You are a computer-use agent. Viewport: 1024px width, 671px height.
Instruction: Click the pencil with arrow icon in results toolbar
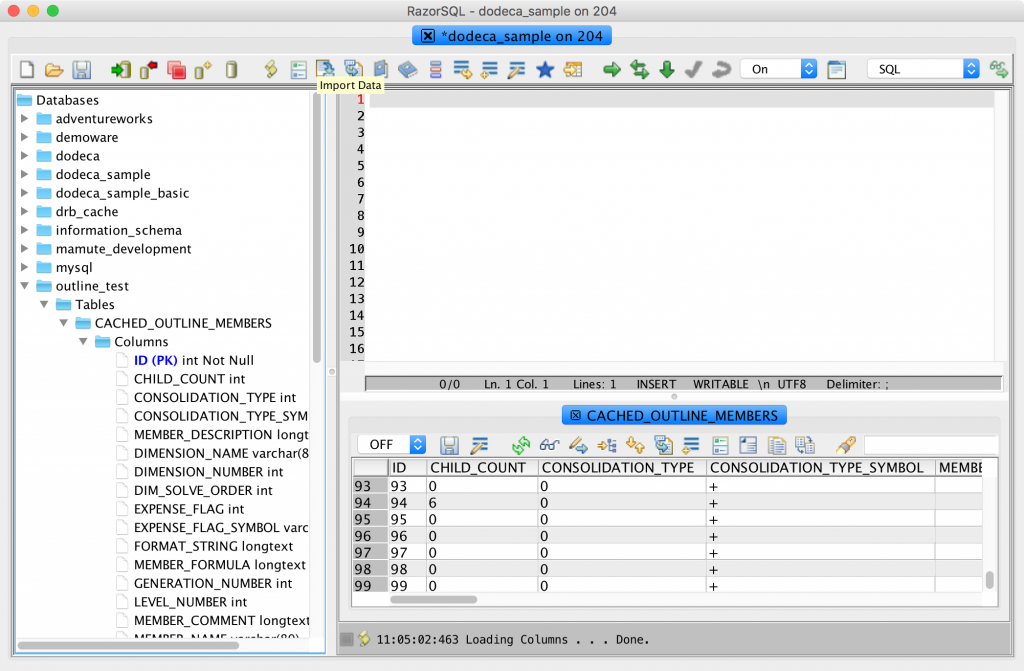(x=578, y=445)
